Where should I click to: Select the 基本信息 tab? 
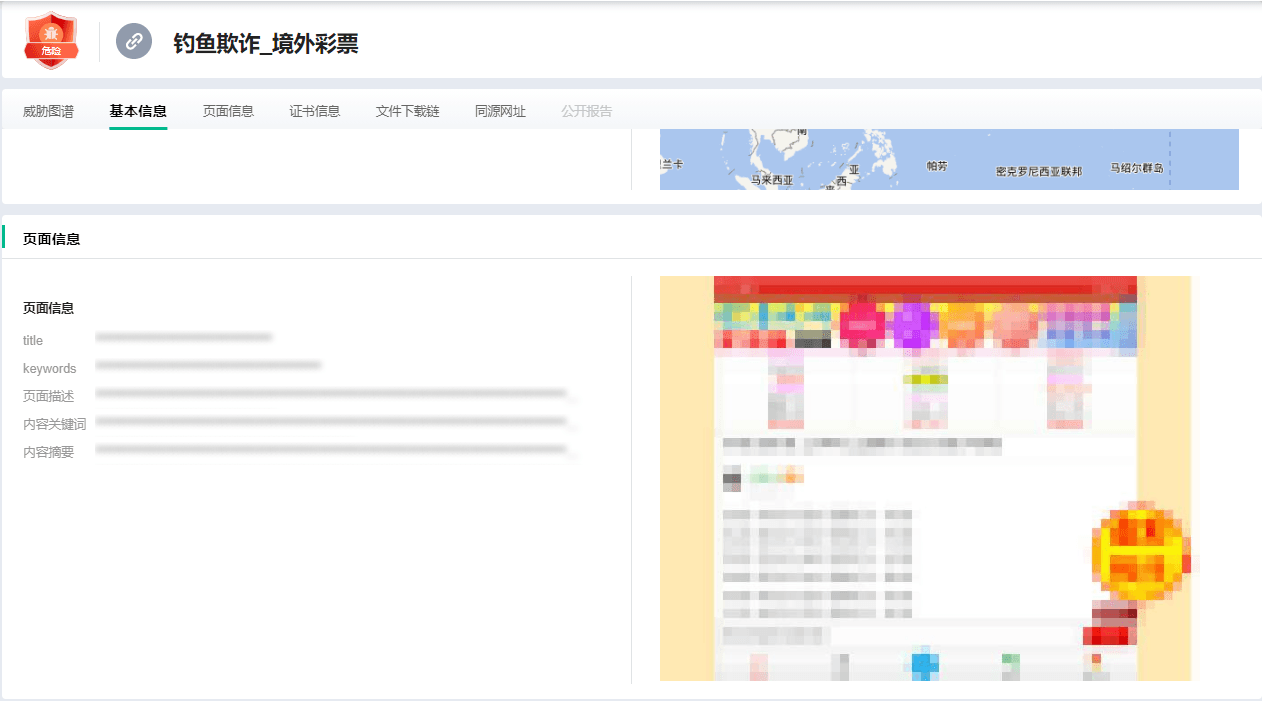tap(138, 111)
